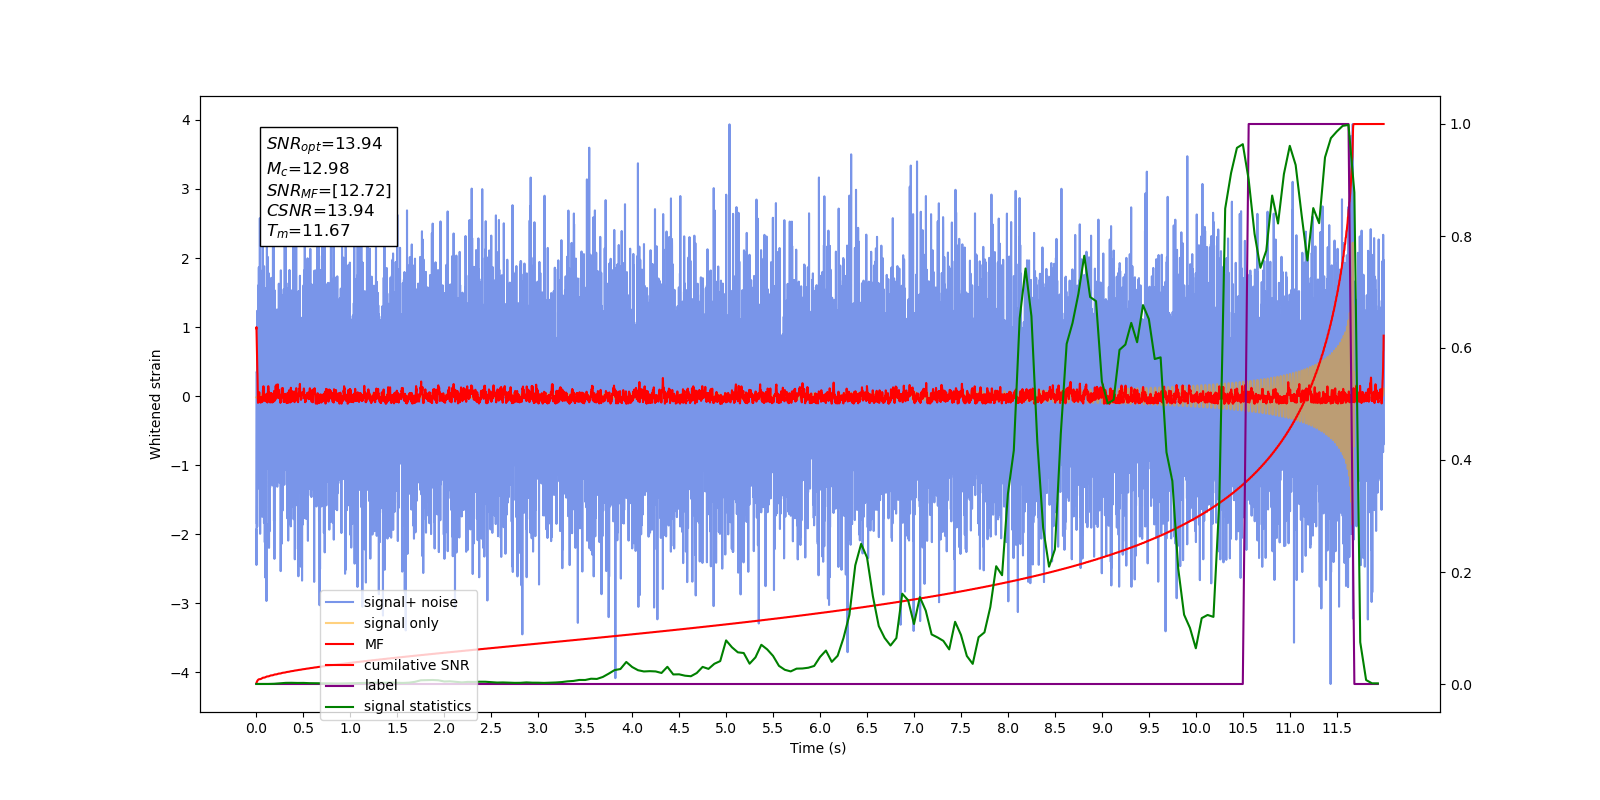Viewport: 1600px width, 800px height.
Task: Click the Tm=11.67 annotation line
Action: click(x=308, y=231)
